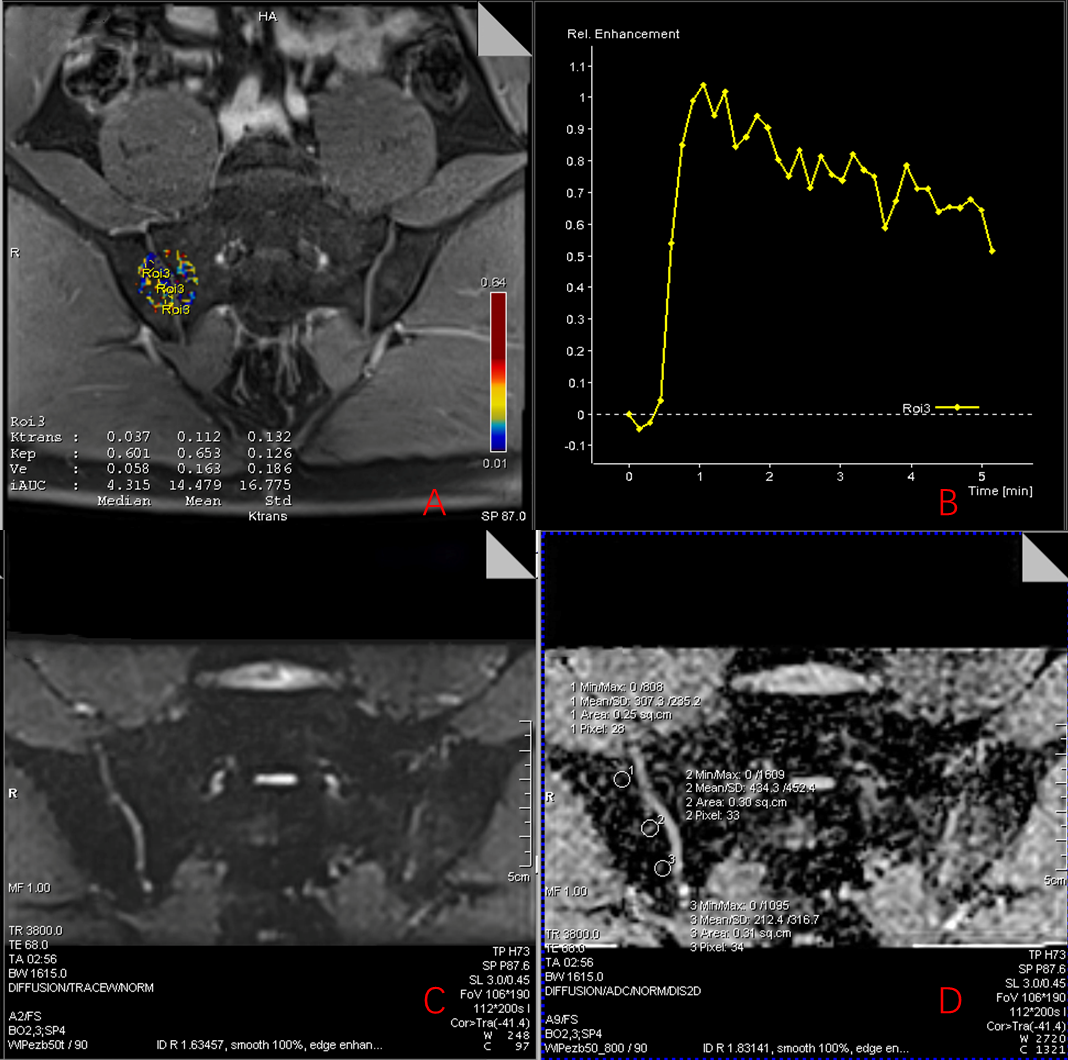Viewport: 1068px width, 1060px height.
Task: Click ROI 1 Mean/SD measurement text
Action: click(x=635, y=701)
